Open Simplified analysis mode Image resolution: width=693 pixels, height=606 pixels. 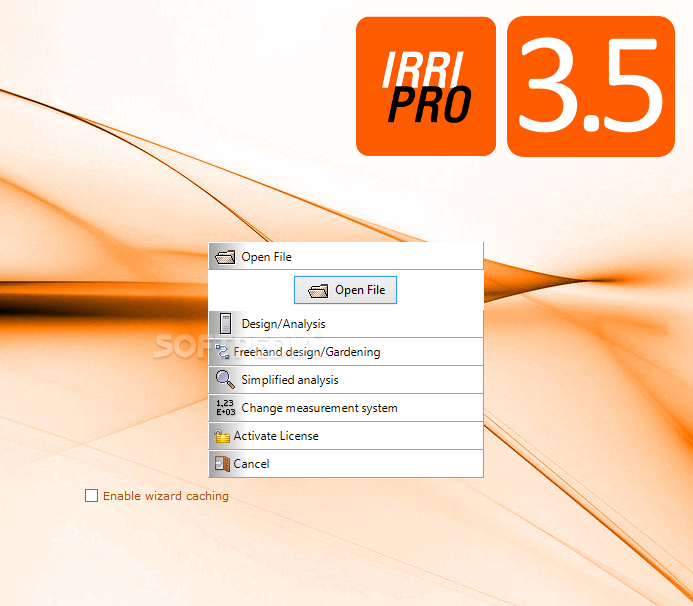click(x=346, y=380)
